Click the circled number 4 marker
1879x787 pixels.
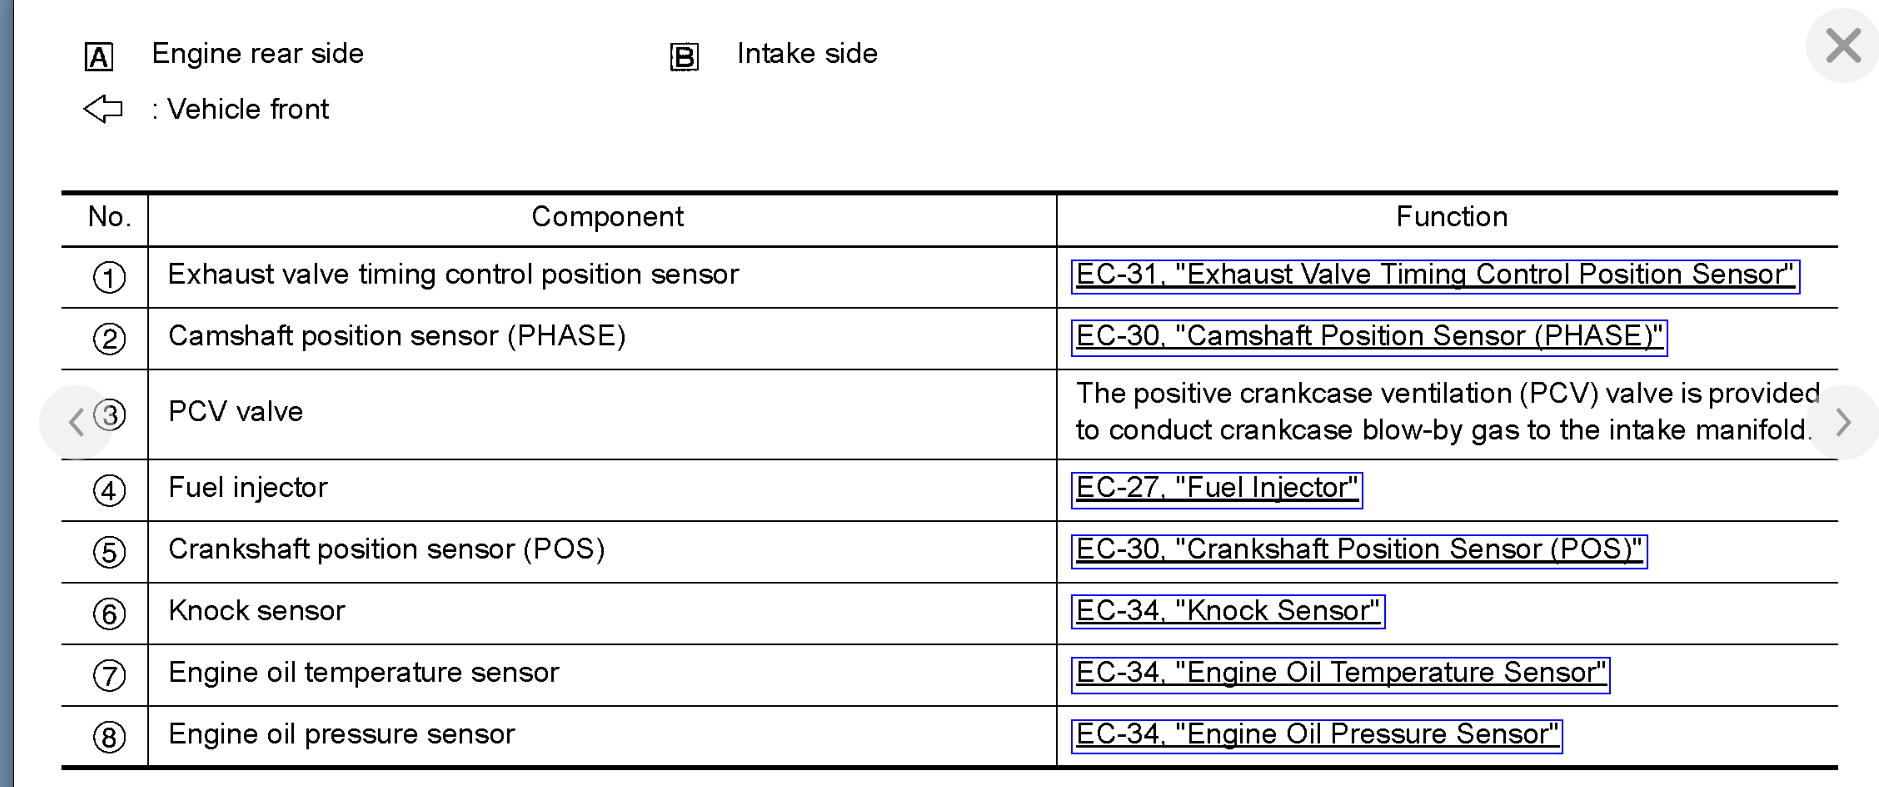109,490
